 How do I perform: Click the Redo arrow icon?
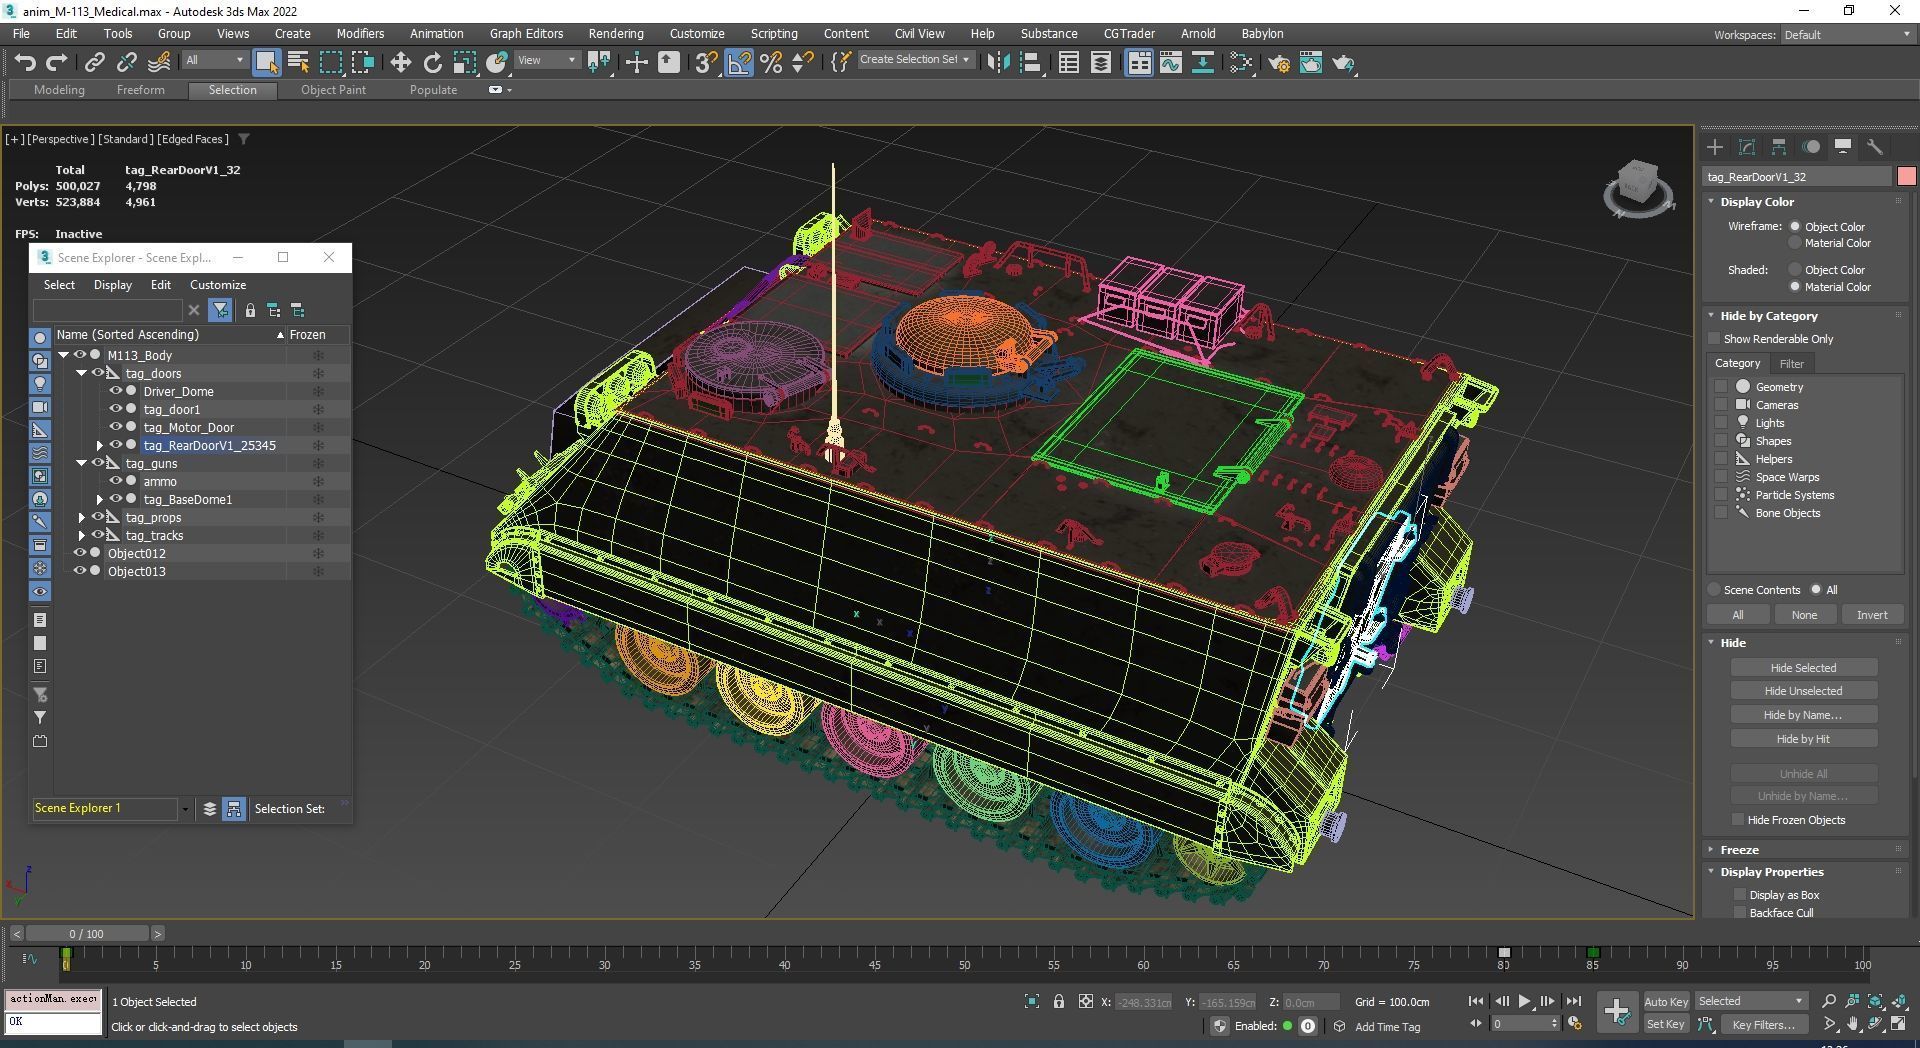pyautogui.click(x=57, y=63)
